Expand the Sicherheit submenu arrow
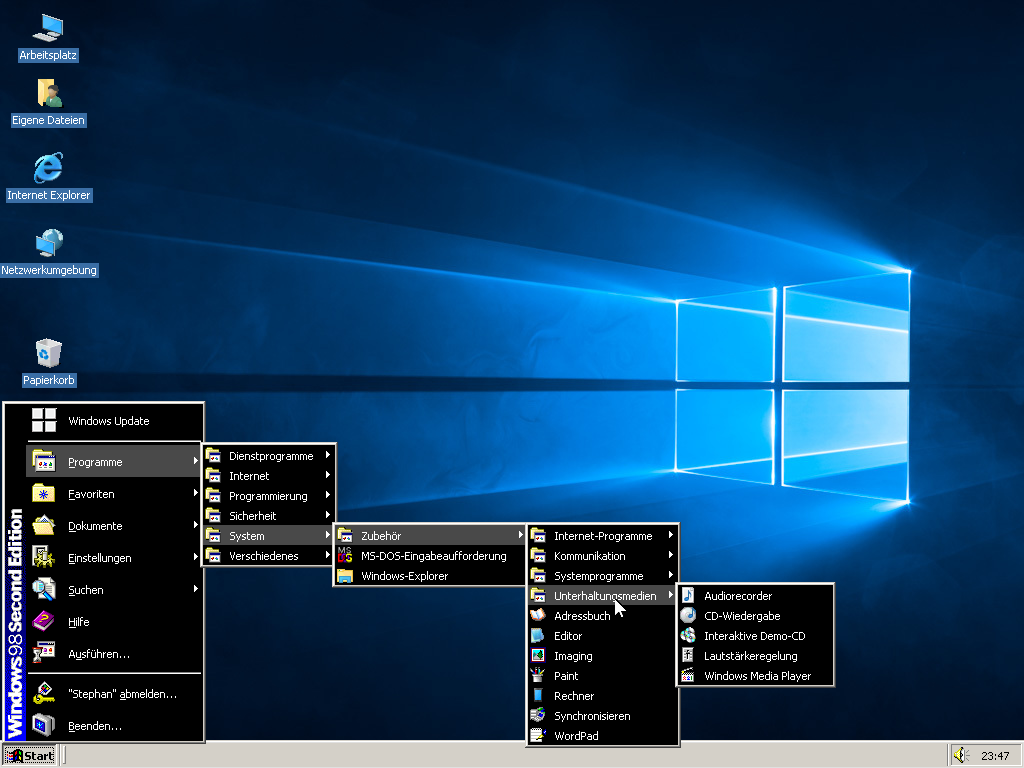 328,515
